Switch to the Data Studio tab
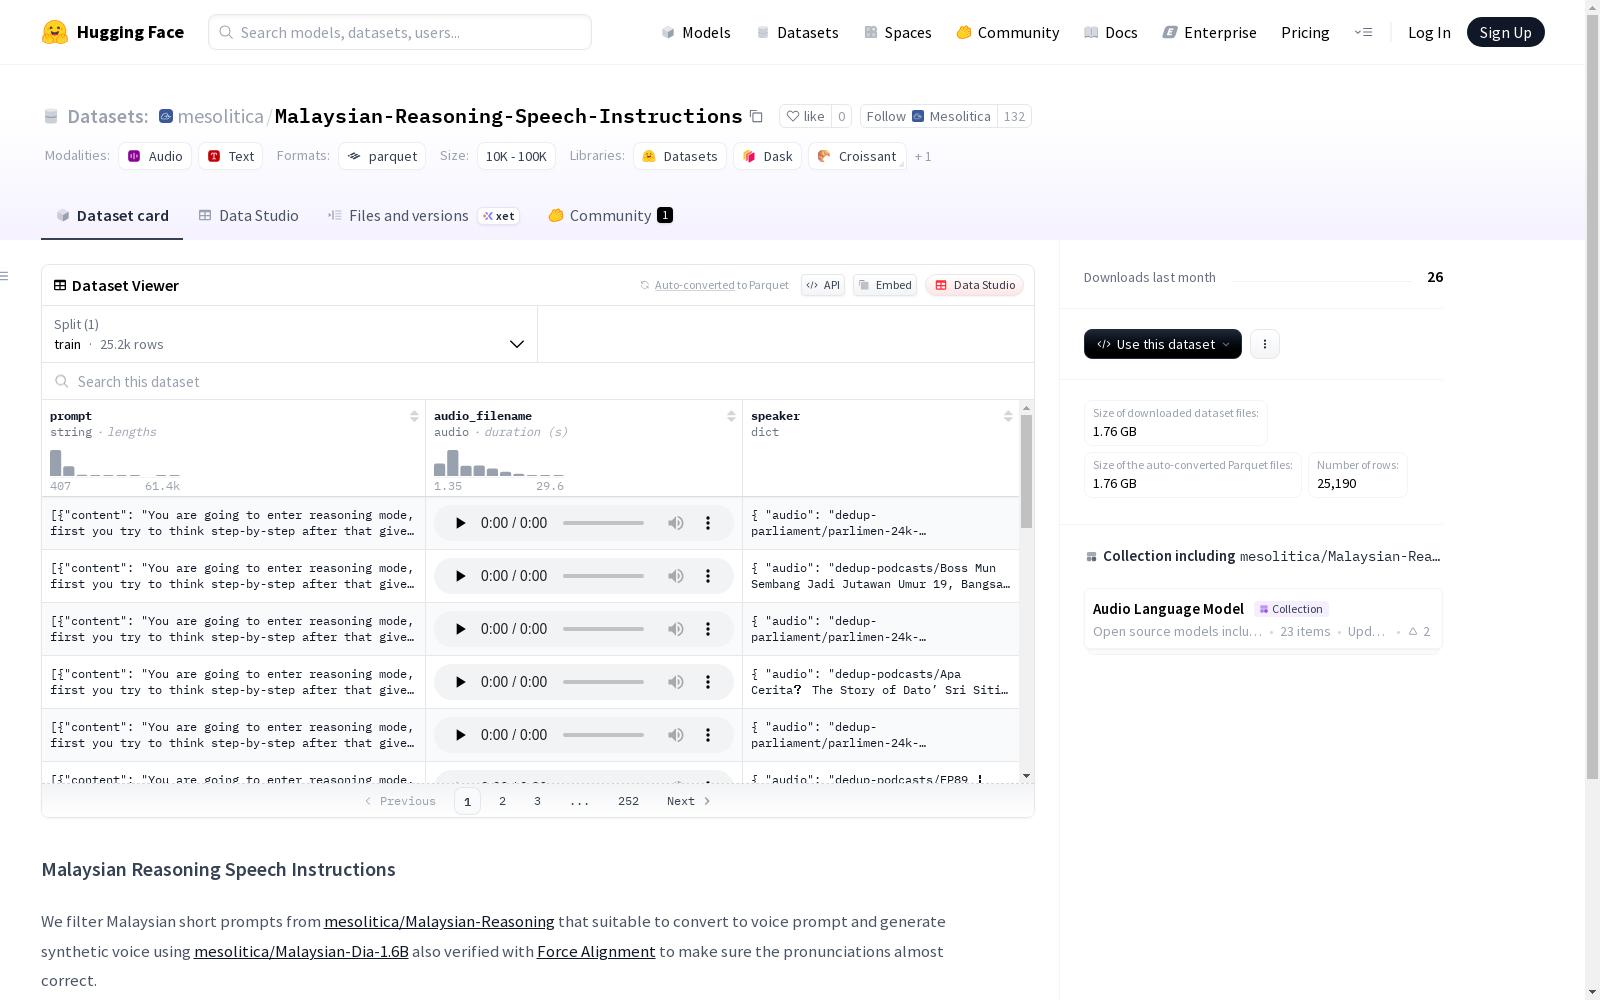 point(249,216)
